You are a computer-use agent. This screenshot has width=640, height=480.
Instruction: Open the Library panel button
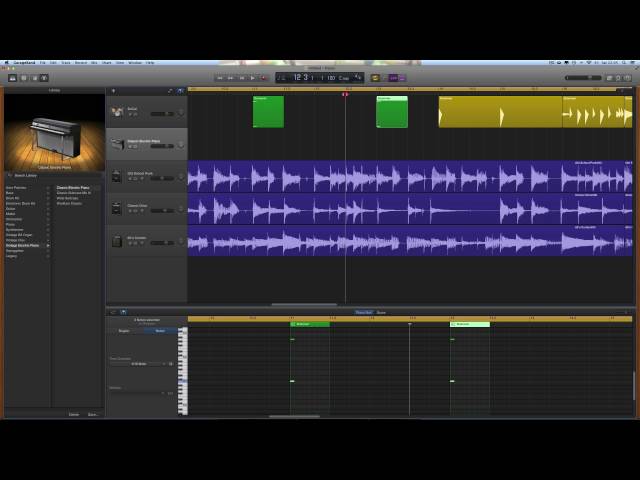13,78
